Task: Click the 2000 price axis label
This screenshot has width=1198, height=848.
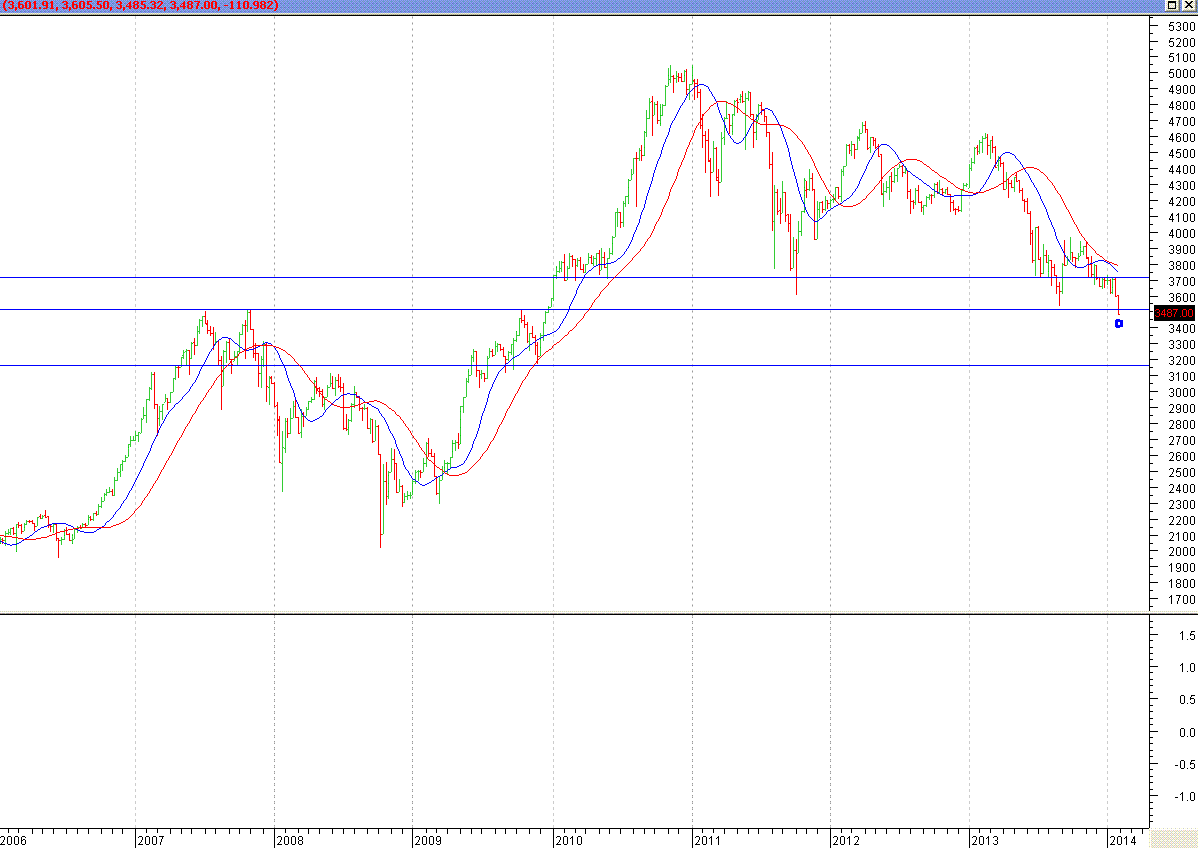Action: pyautogui.click(x=1181, y=552)
